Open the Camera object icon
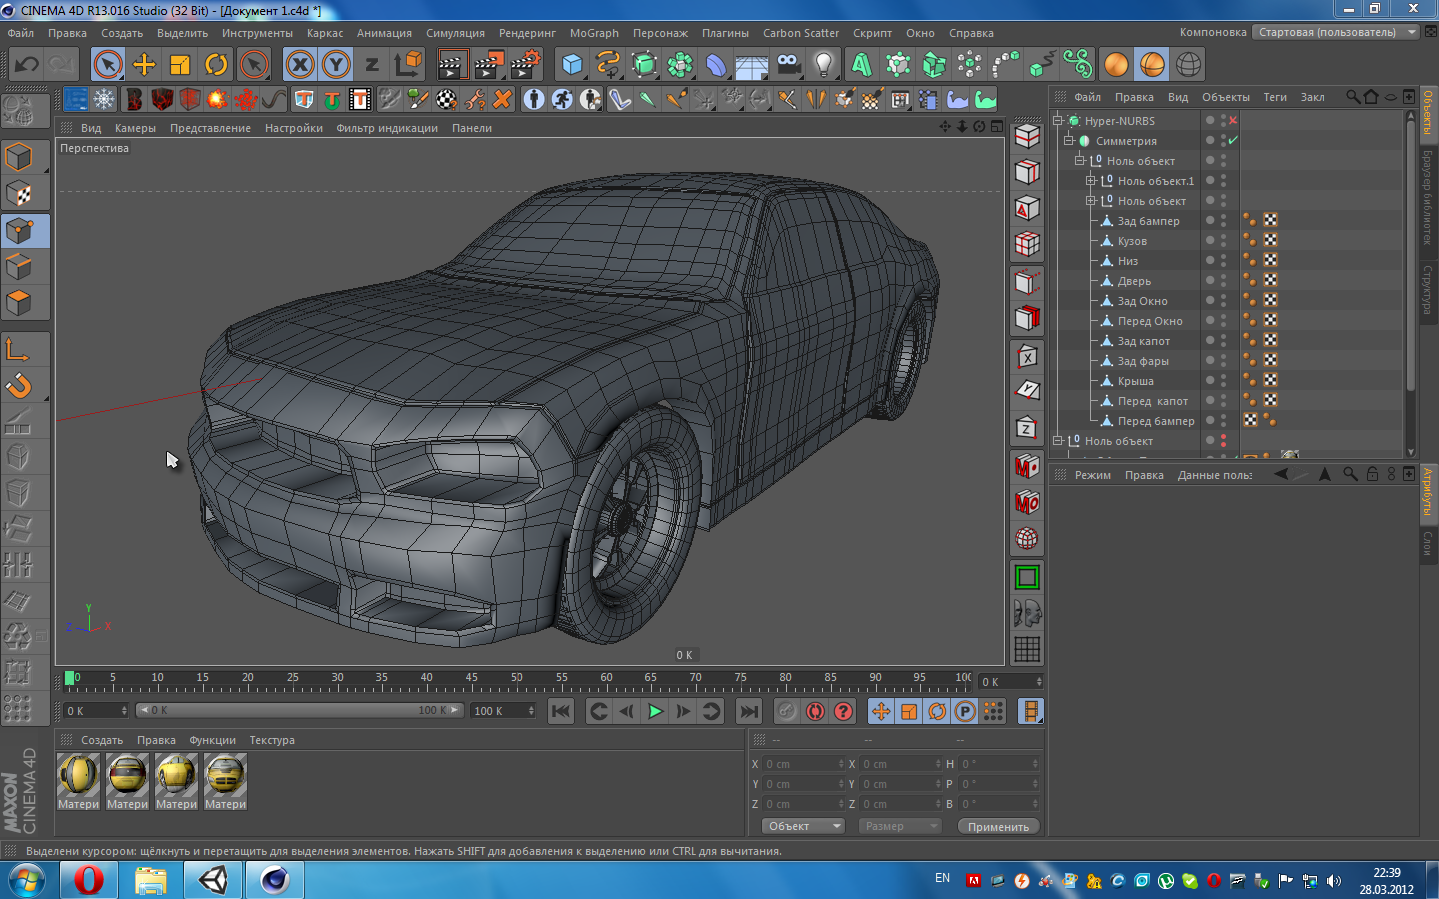The height and width of the screenshot is (899, 1439). pos(789,65)
